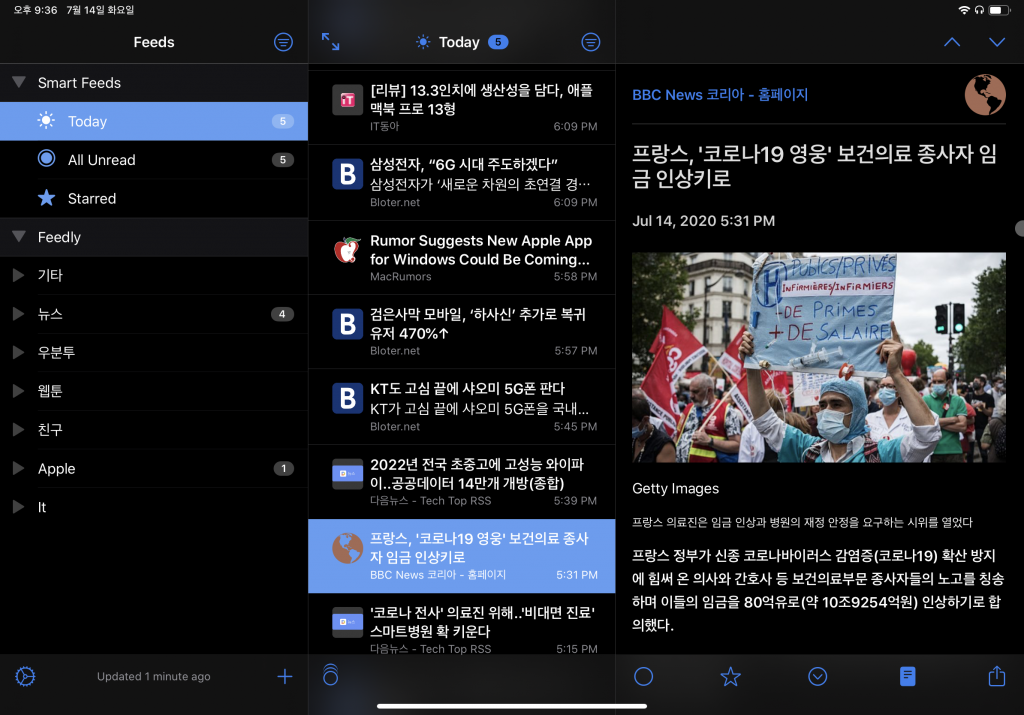Tap globe icon in selected BBC row
Viewport: 1024px width, 715px height.
click(347, 548)
